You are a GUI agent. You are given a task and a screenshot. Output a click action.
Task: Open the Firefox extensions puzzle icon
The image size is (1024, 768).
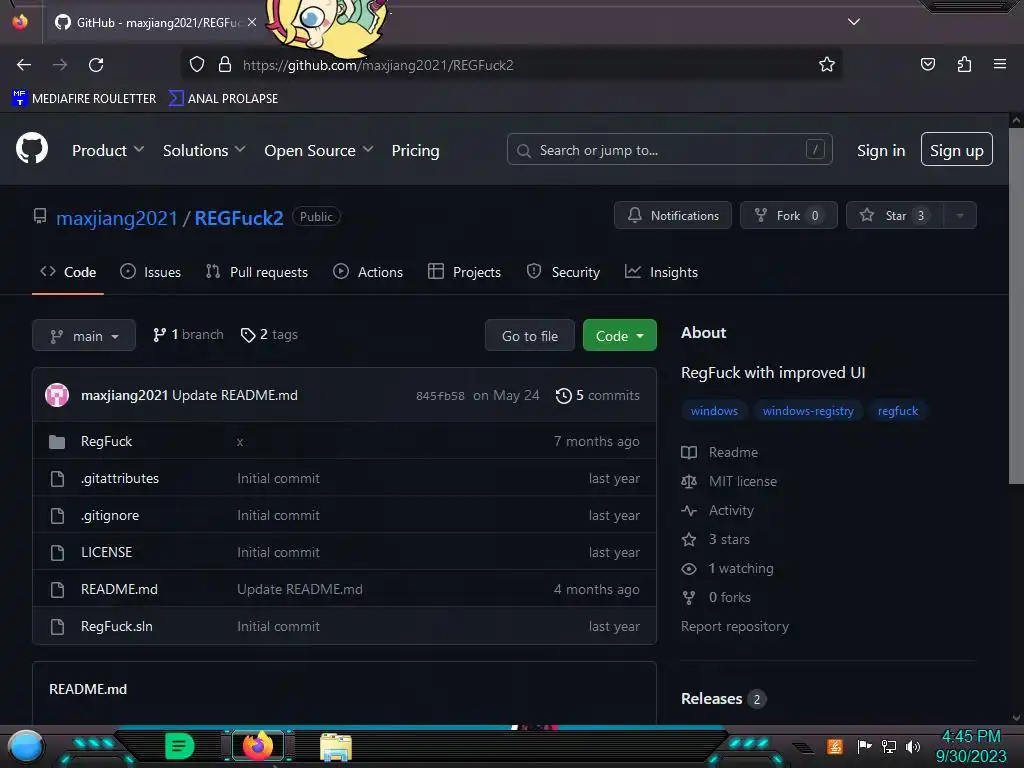pyautogui.click(x=964, y=64)
